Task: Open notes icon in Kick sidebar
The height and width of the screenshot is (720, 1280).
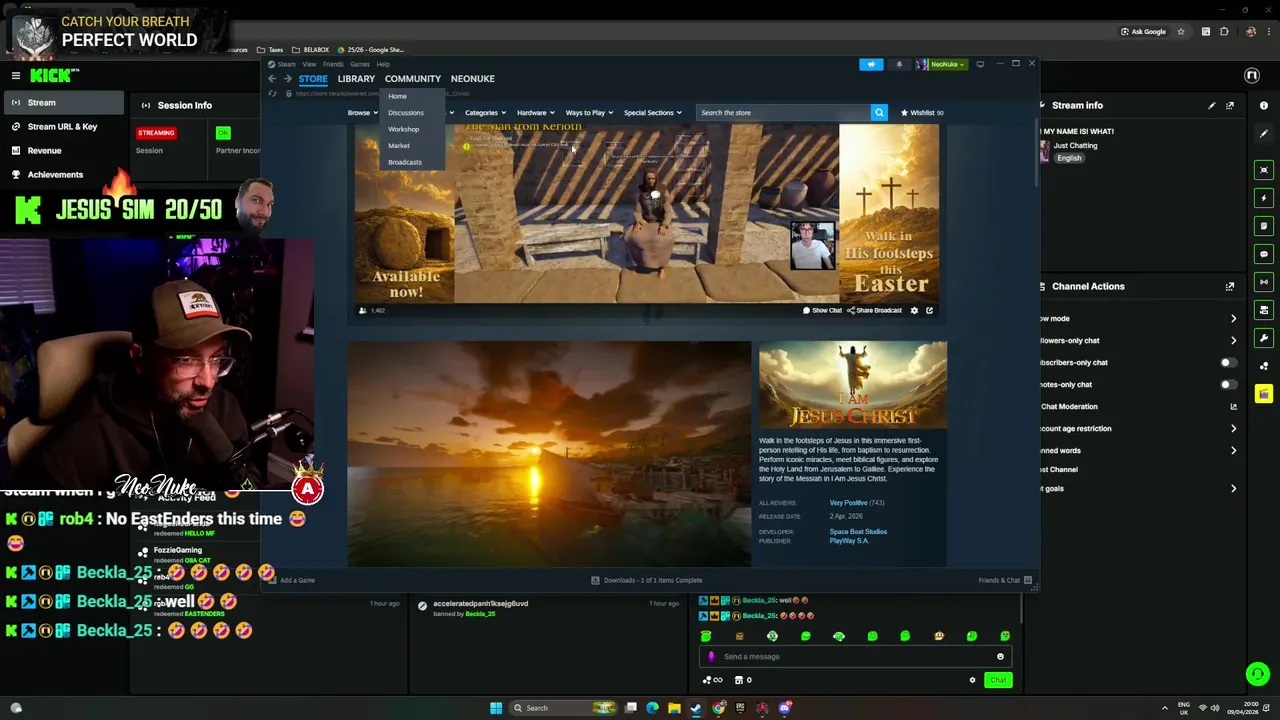Action: pyautogui.click(x=1264, y=226)
